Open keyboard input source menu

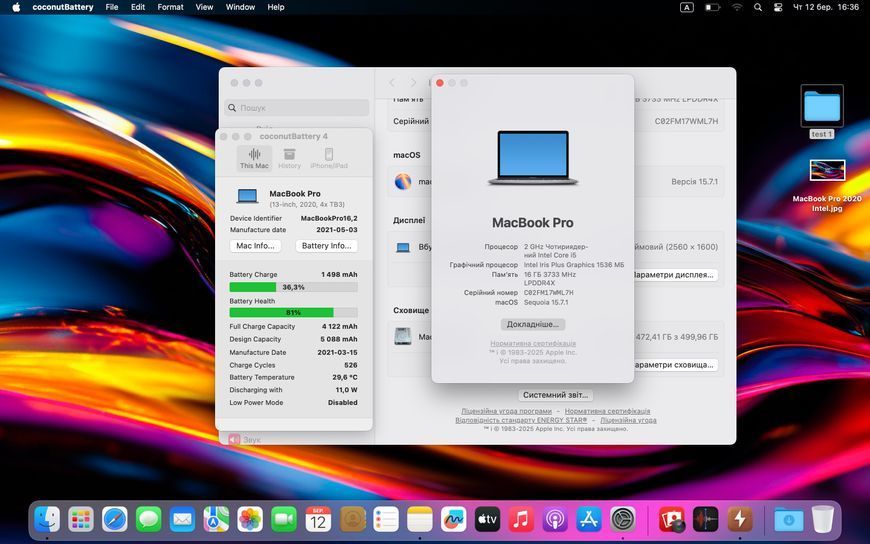coord(687,7)
